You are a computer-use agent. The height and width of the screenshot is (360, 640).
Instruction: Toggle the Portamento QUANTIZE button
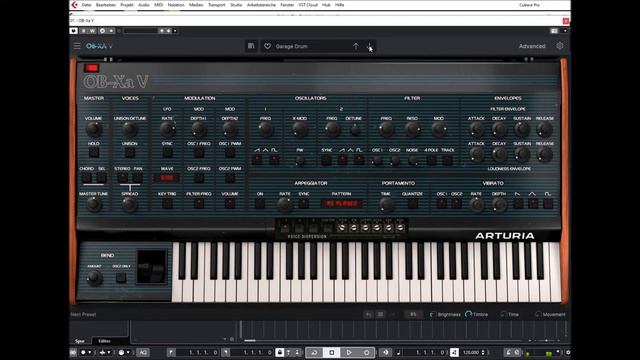click(412, 203)
